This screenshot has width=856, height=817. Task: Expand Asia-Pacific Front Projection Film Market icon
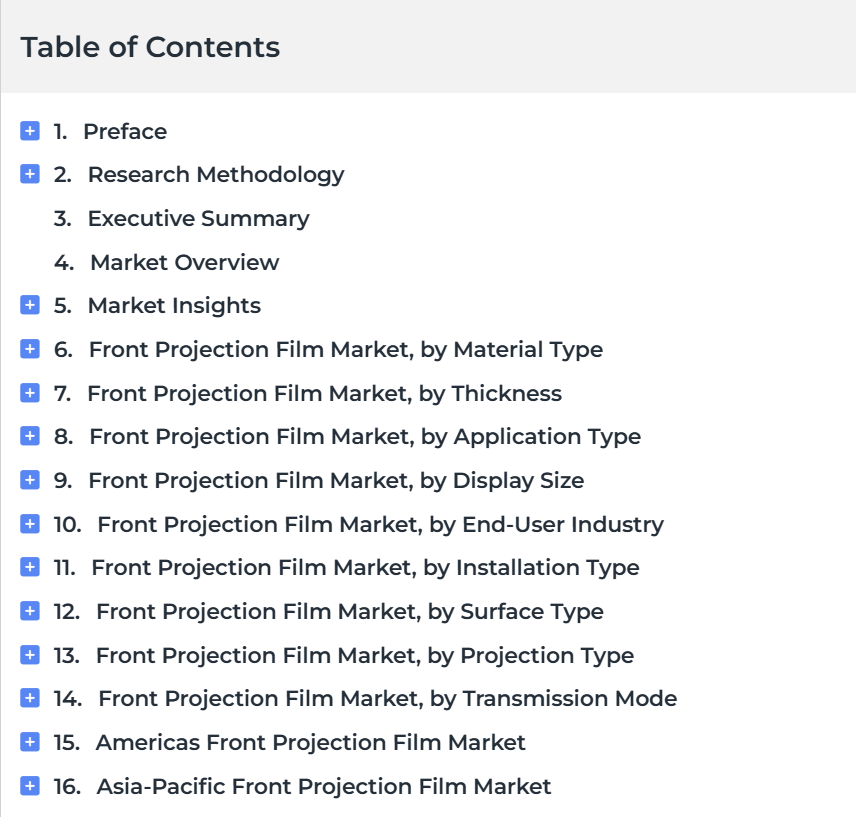30,786
